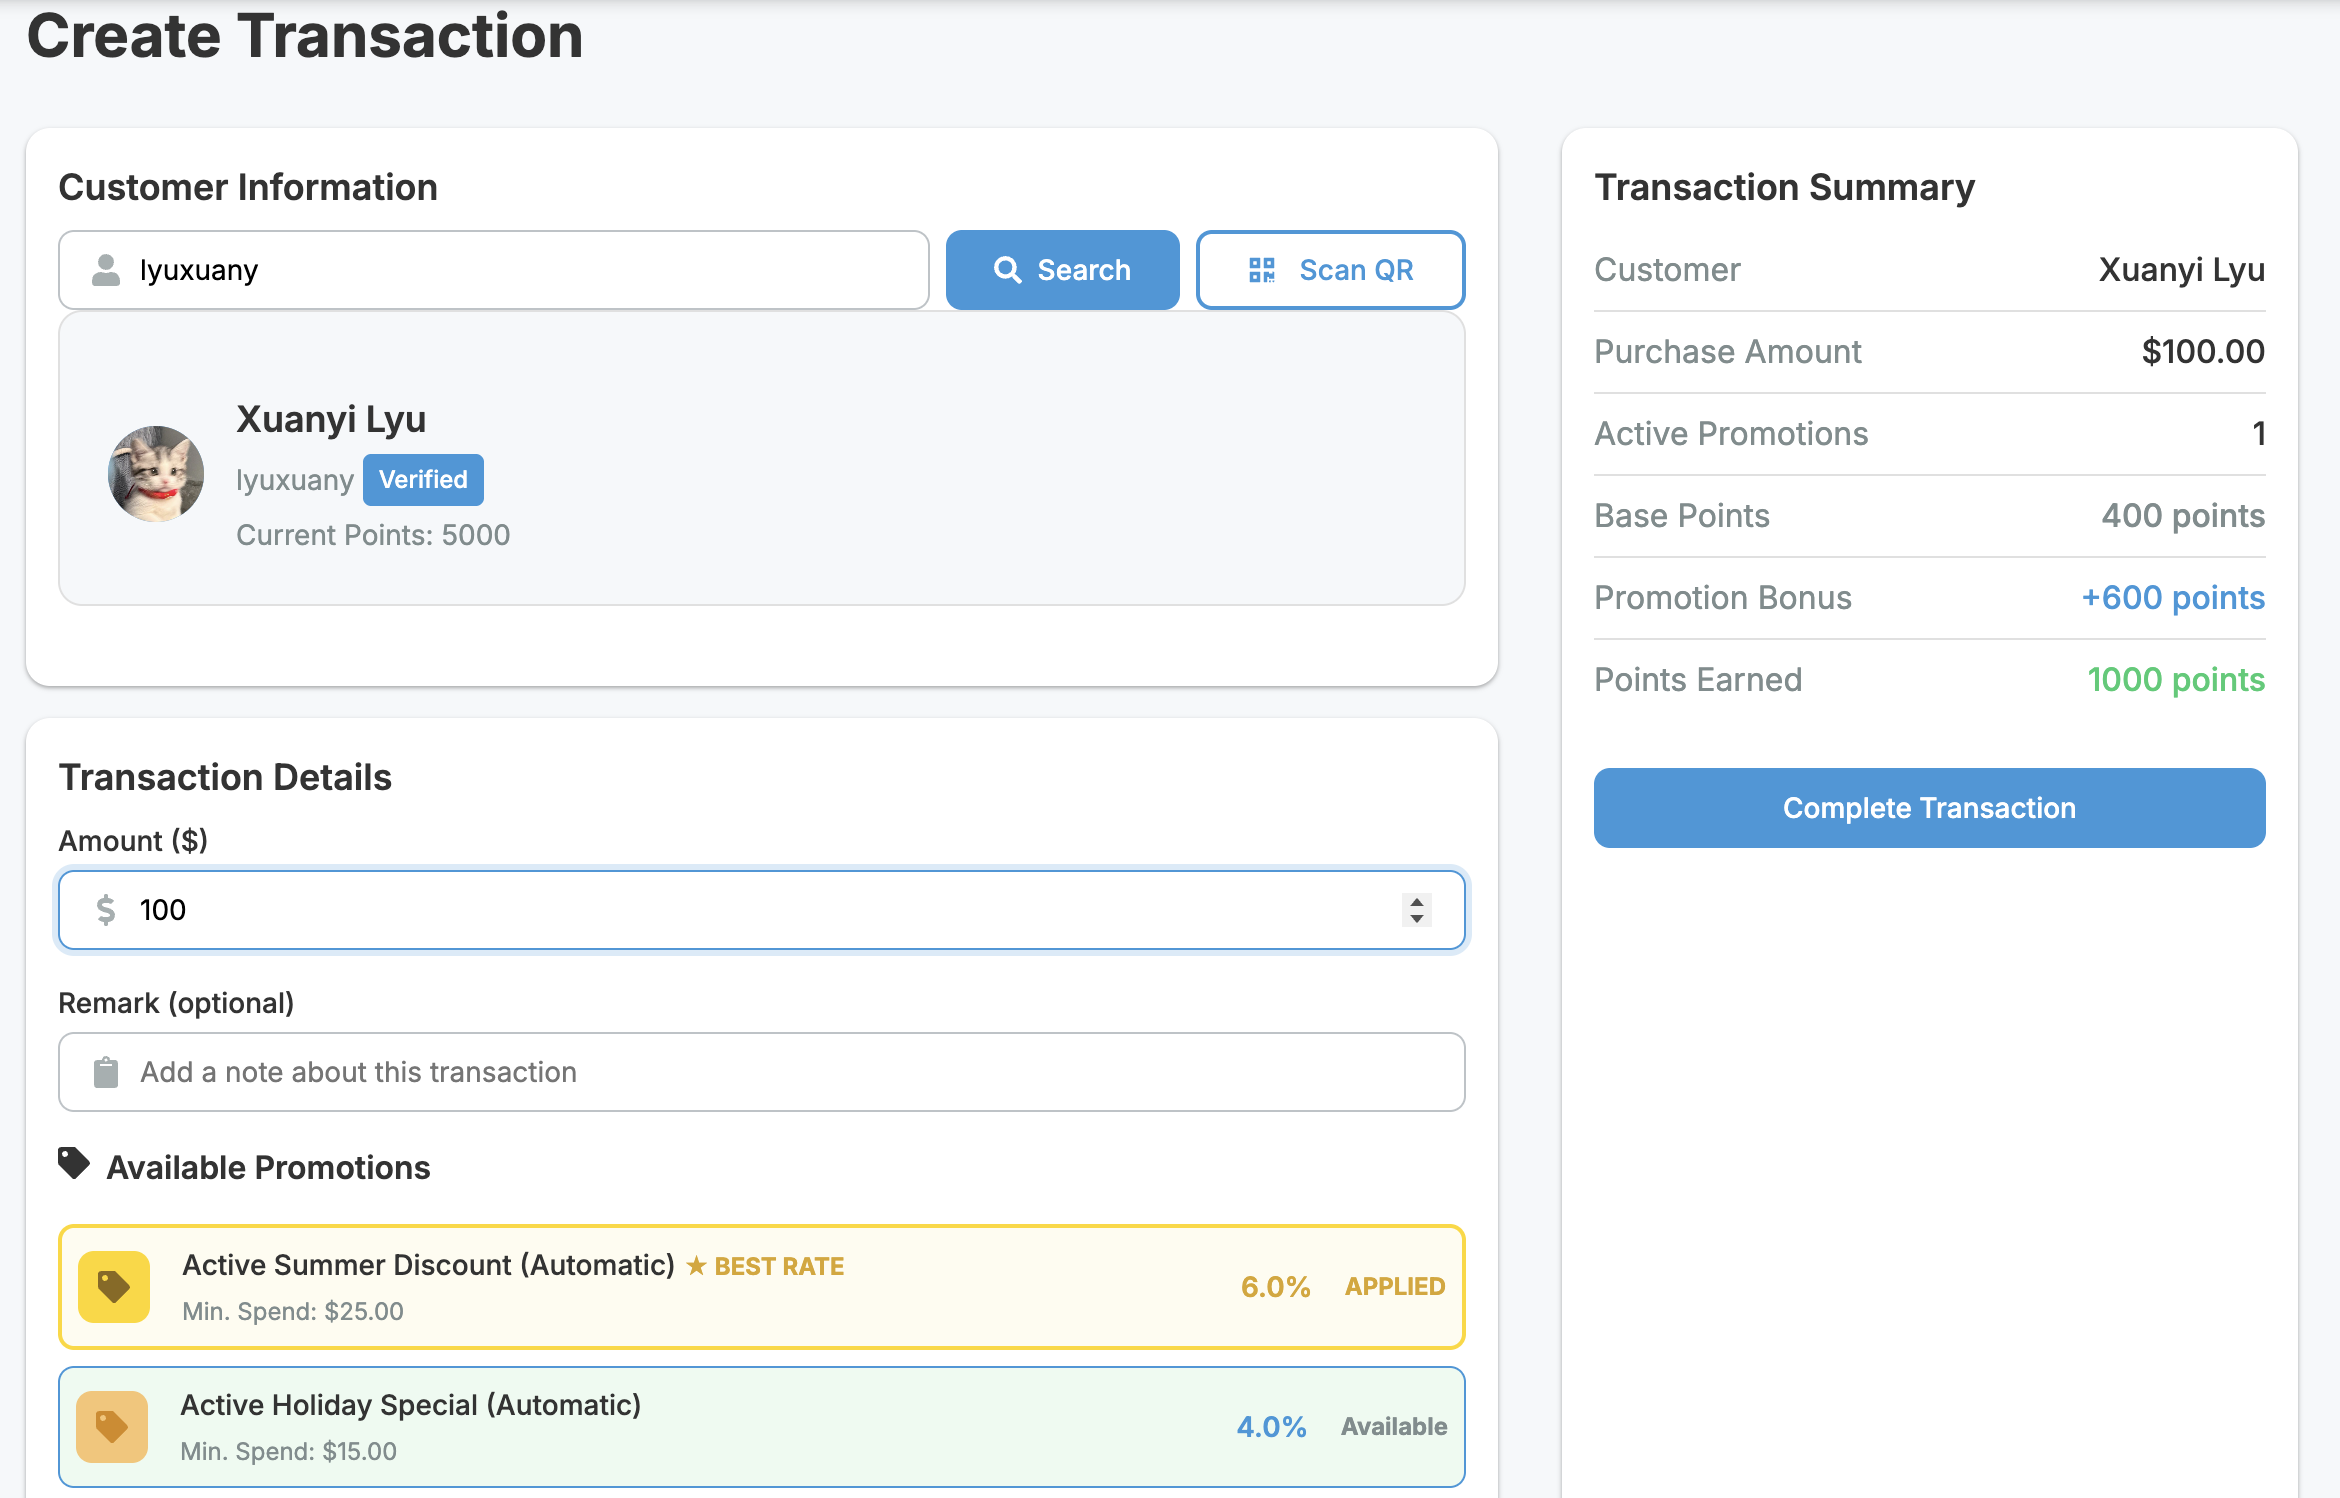The height and width of the screenshot is (1498, 2340).
Task: Click the Scan QR button
Action: click(x=1330, y=270)
